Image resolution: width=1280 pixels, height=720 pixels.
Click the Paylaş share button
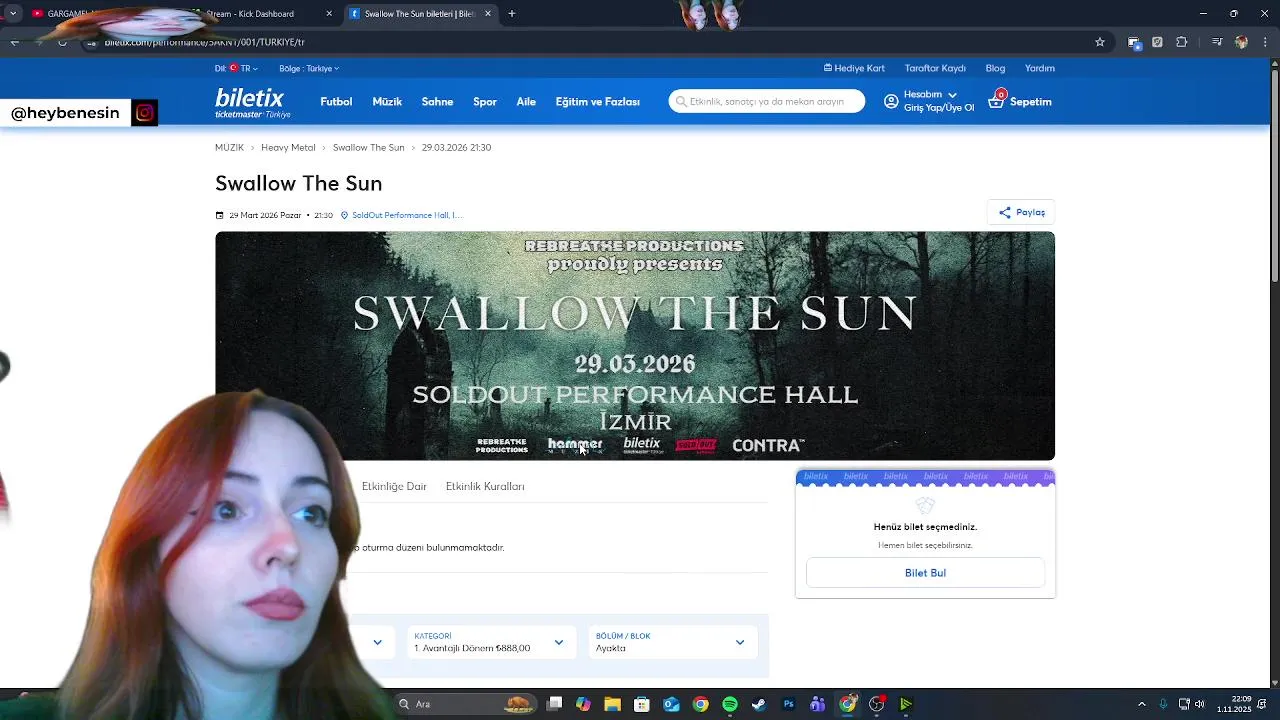(x=1021, y=212)
